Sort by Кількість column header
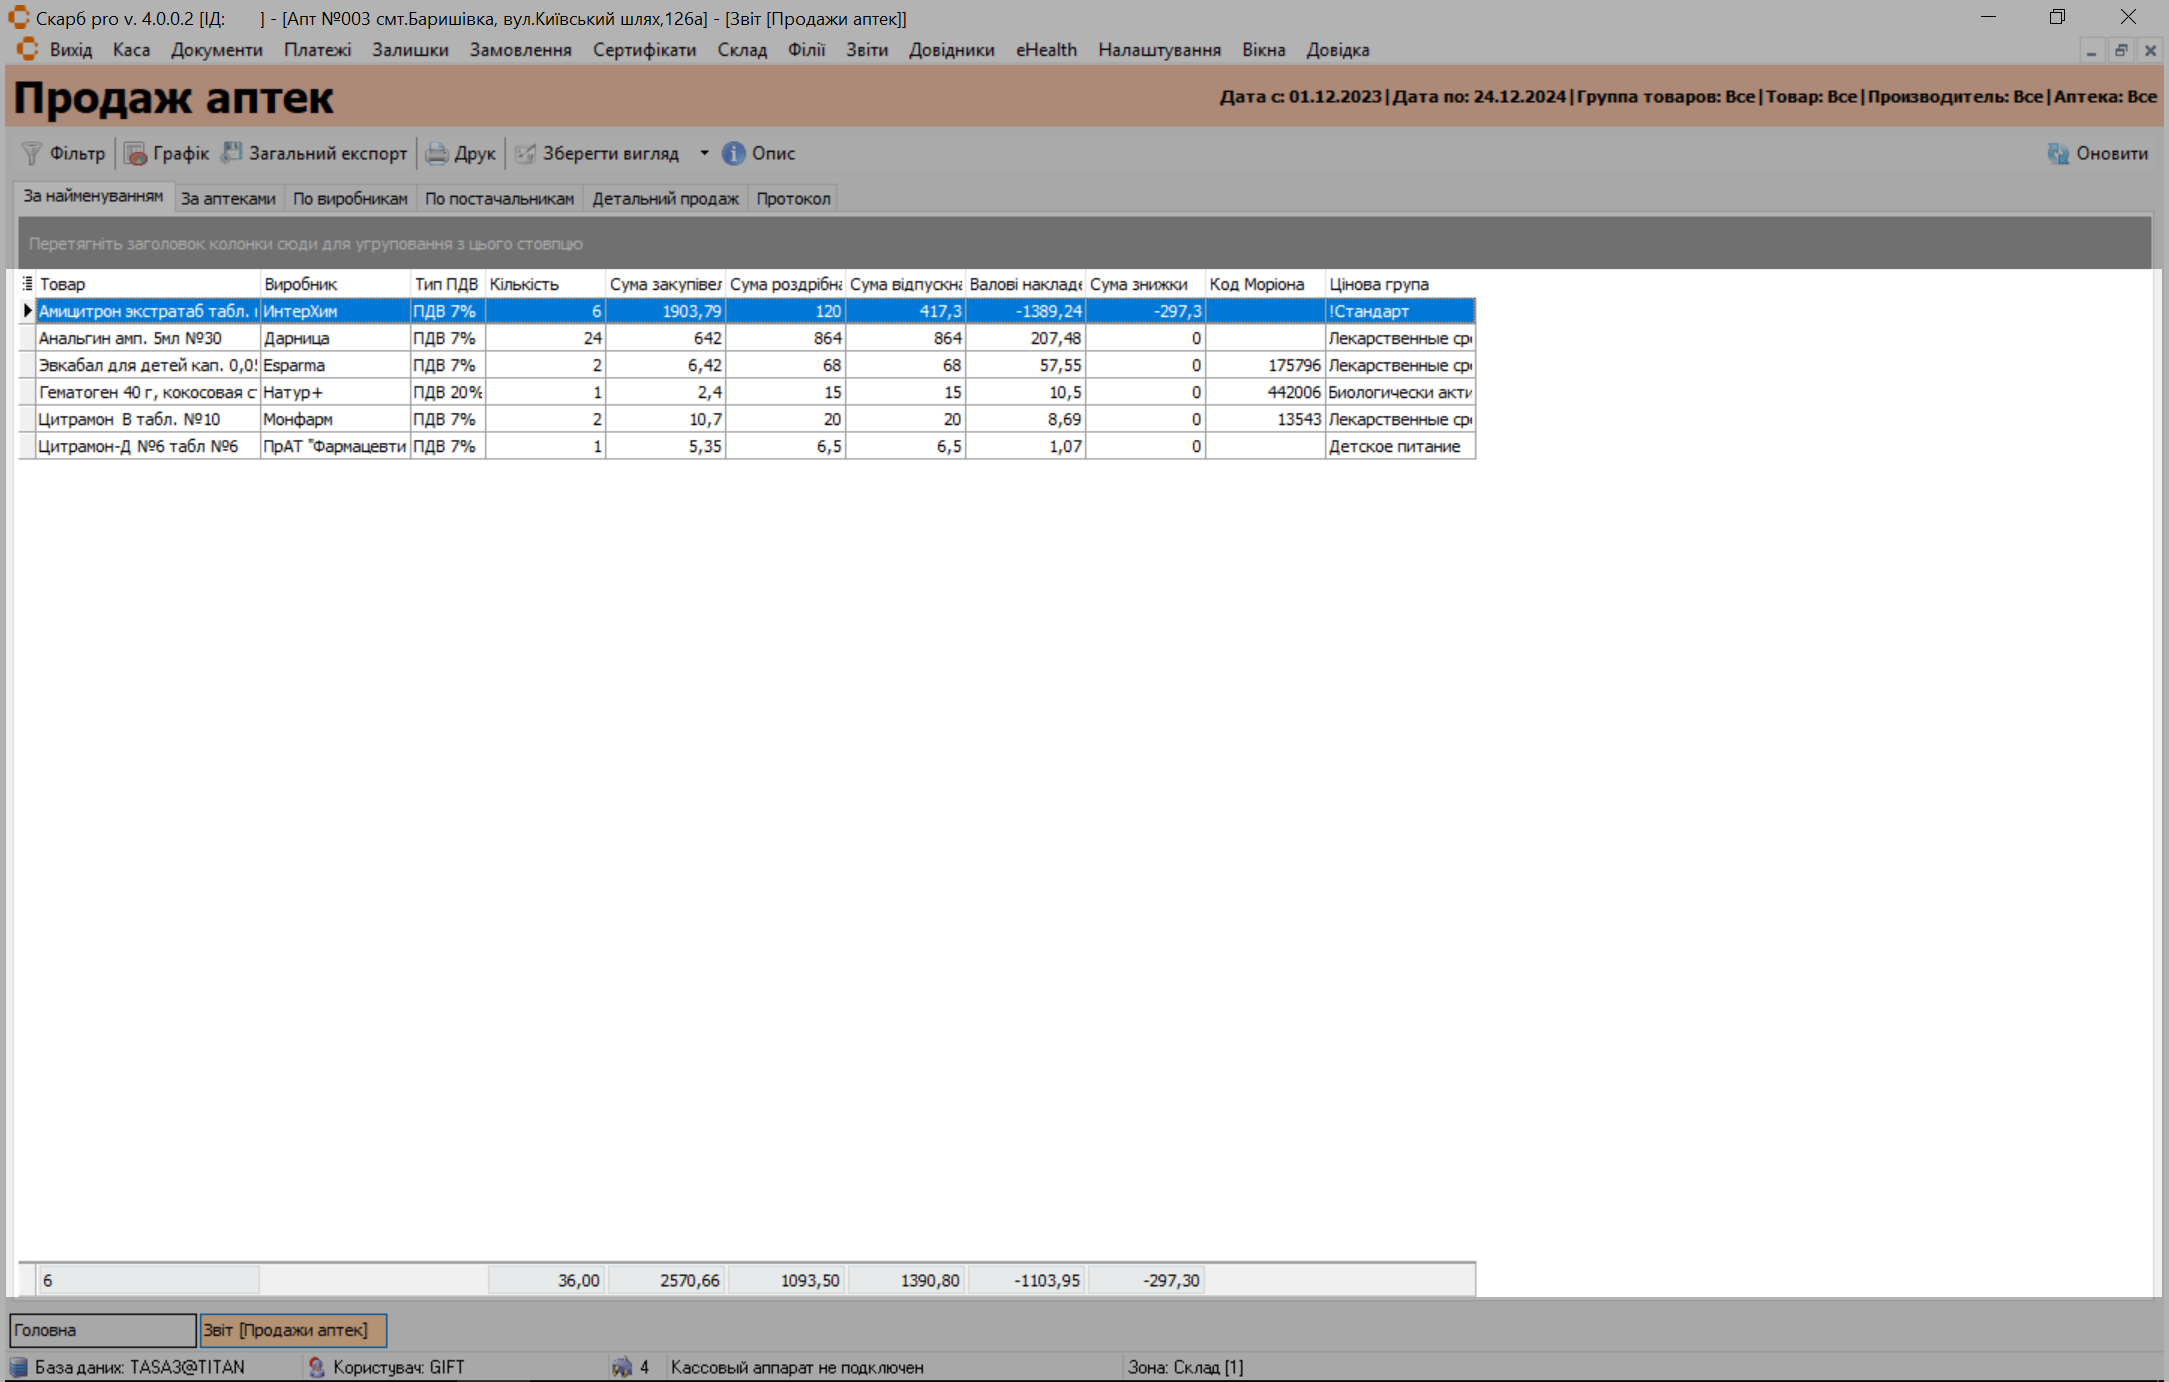 point(544,285)
